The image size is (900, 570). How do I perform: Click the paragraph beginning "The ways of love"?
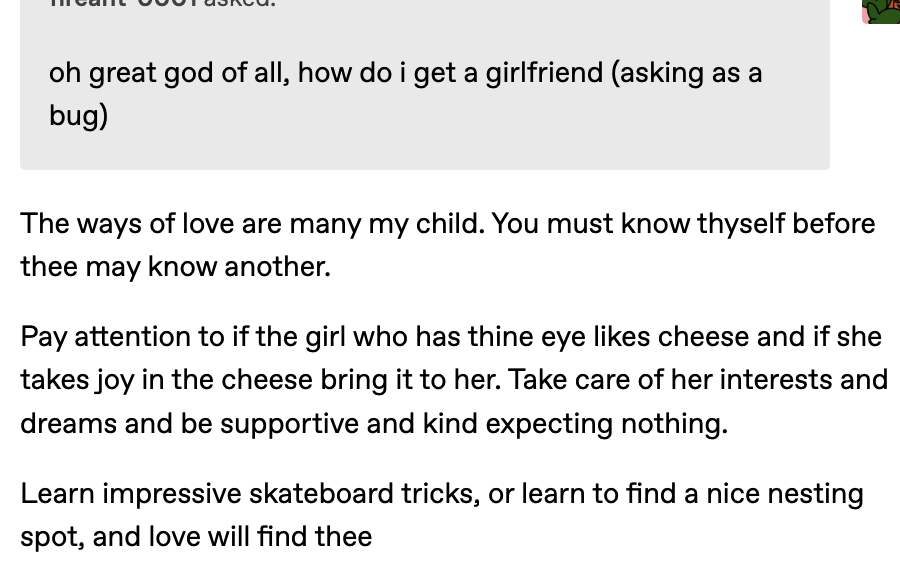(x=448, y=245)
